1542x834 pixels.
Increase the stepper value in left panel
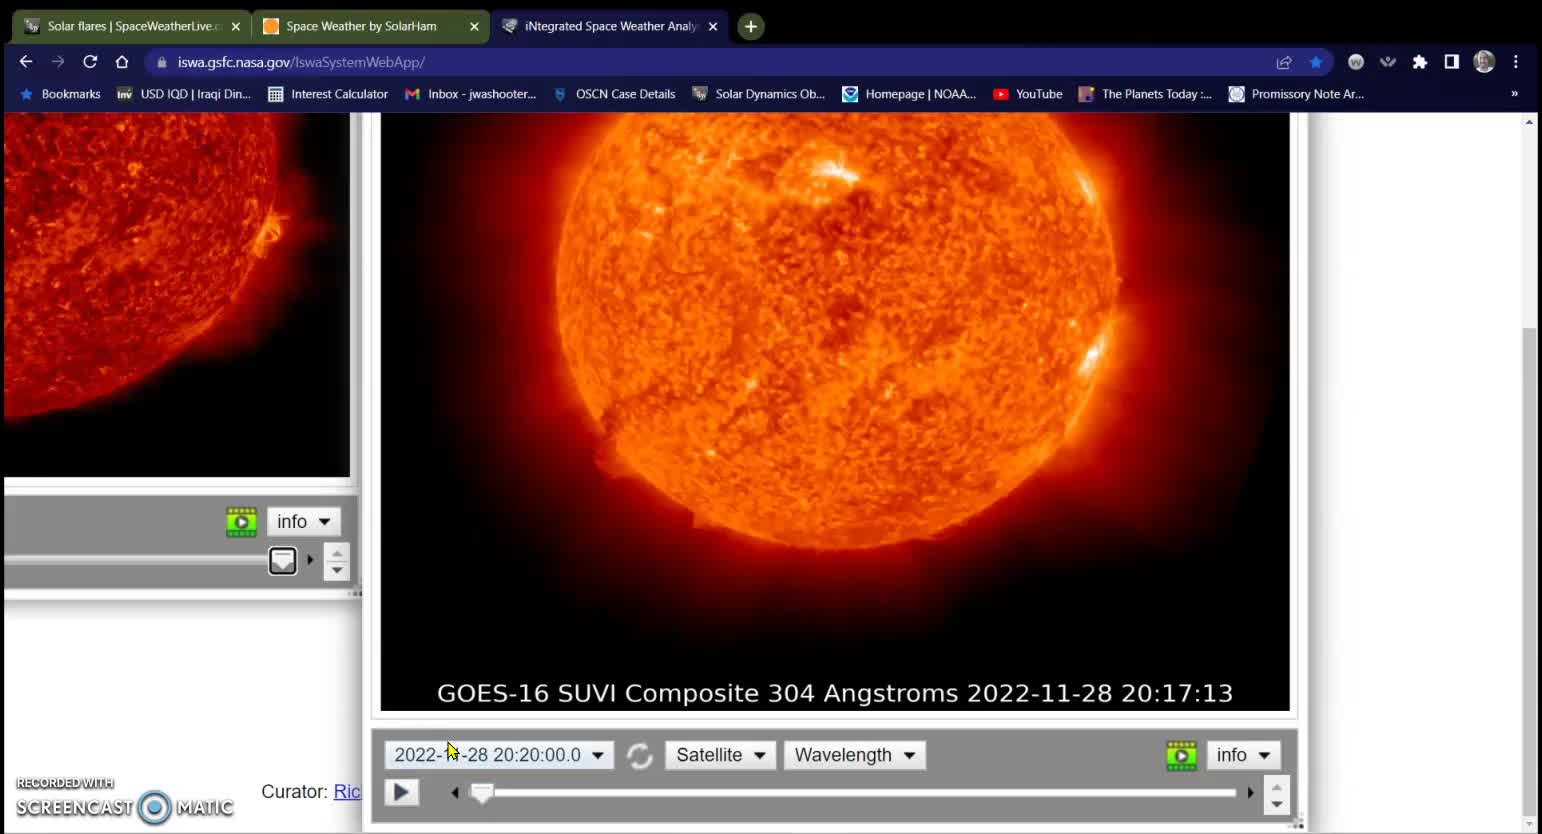337,552
